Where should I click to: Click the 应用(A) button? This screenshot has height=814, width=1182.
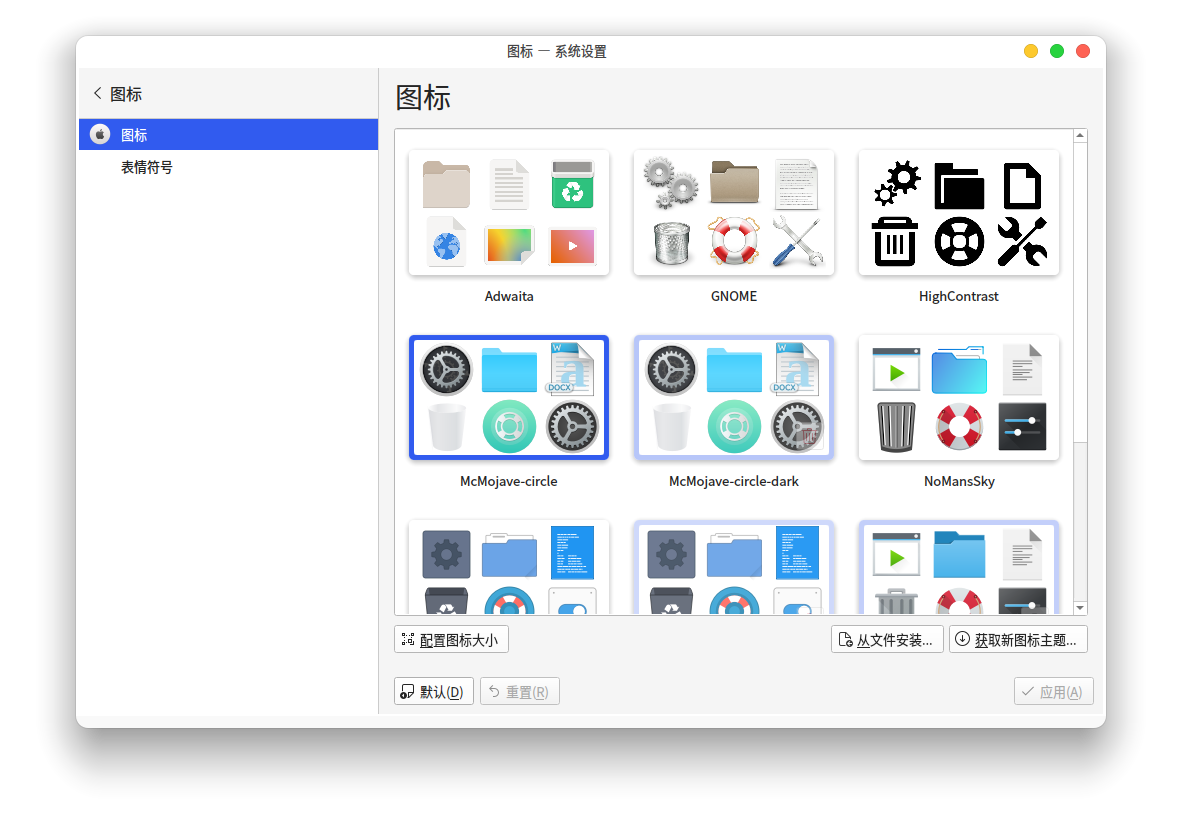click(1053, 691)
